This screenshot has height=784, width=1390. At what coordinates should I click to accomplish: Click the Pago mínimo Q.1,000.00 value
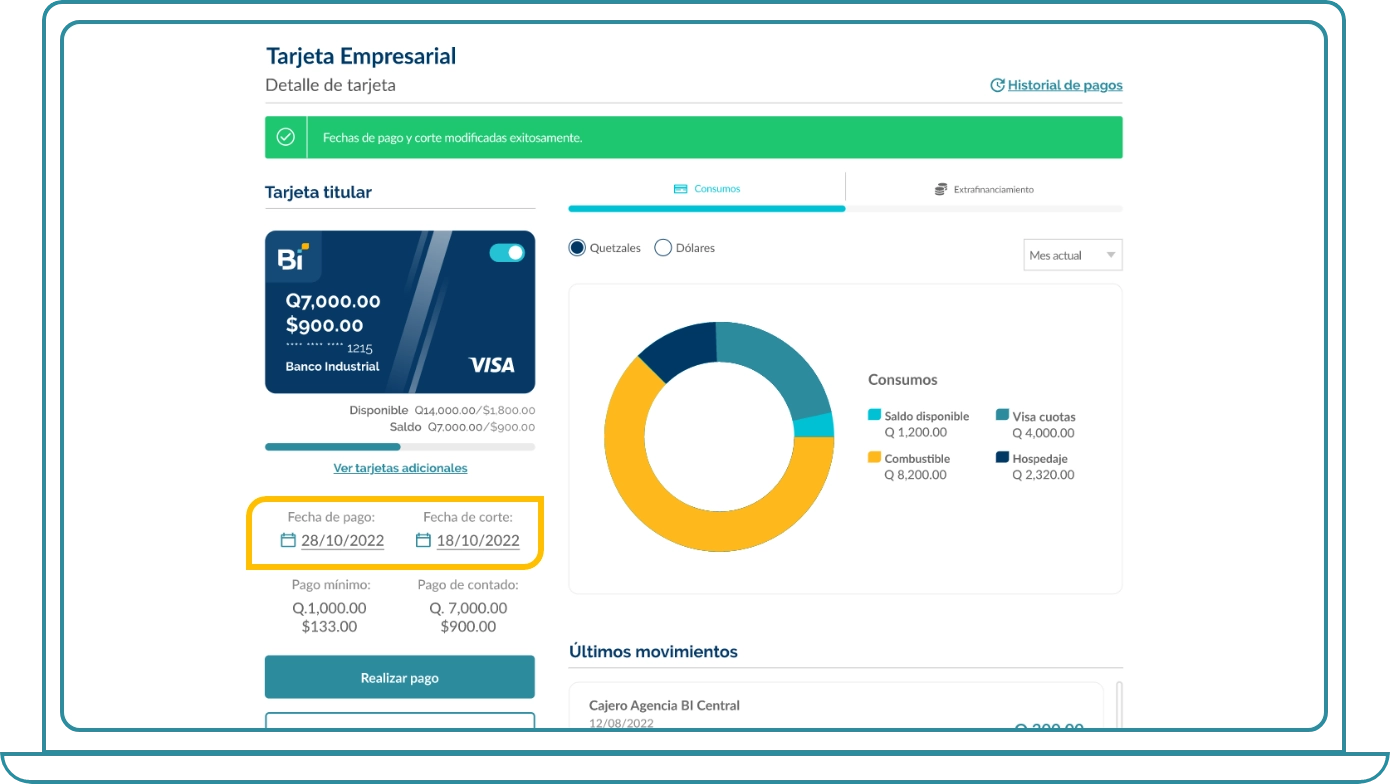329,608
